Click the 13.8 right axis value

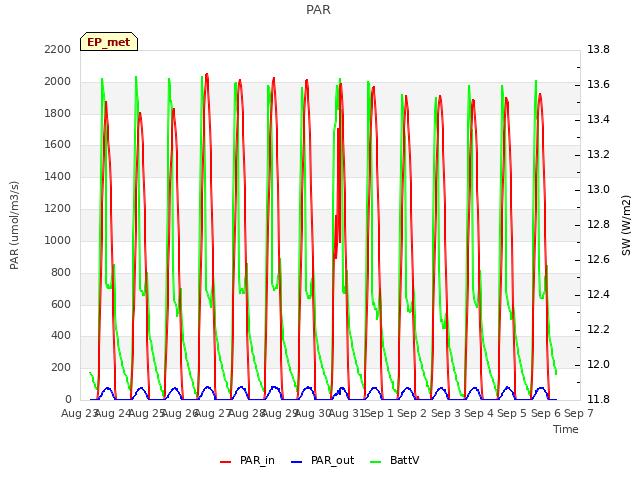coord(598,49)
